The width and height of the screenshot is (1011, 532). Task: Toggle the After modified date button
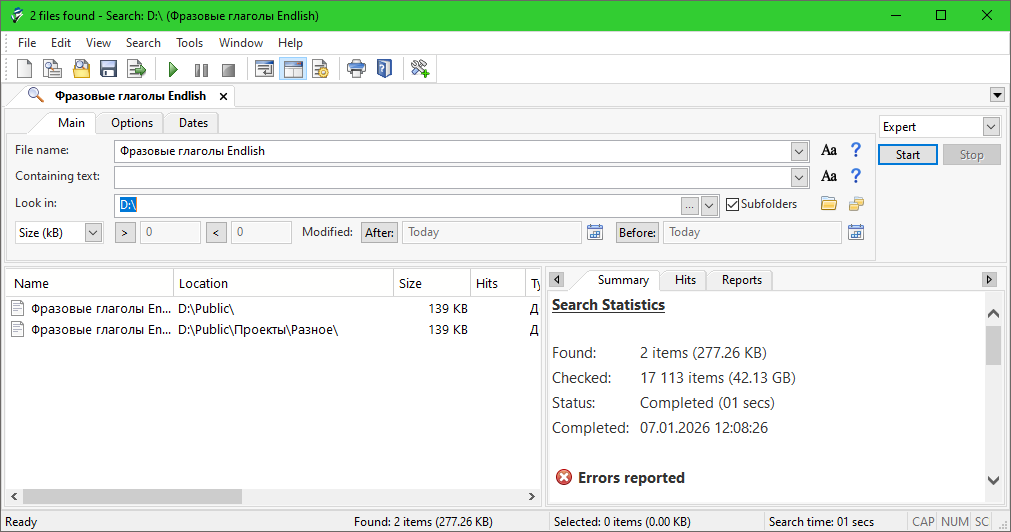coord(379,232)
